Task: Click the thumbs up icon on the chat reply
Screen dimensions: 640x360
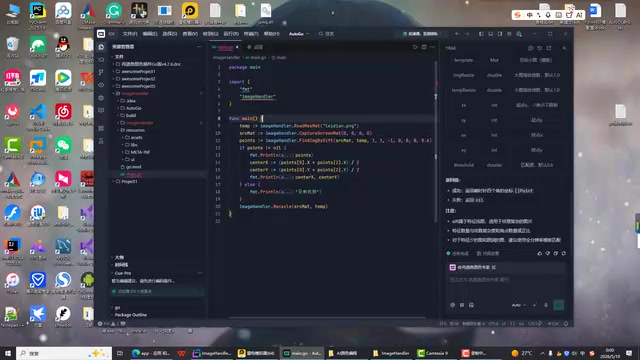Action: pos(540,253)
